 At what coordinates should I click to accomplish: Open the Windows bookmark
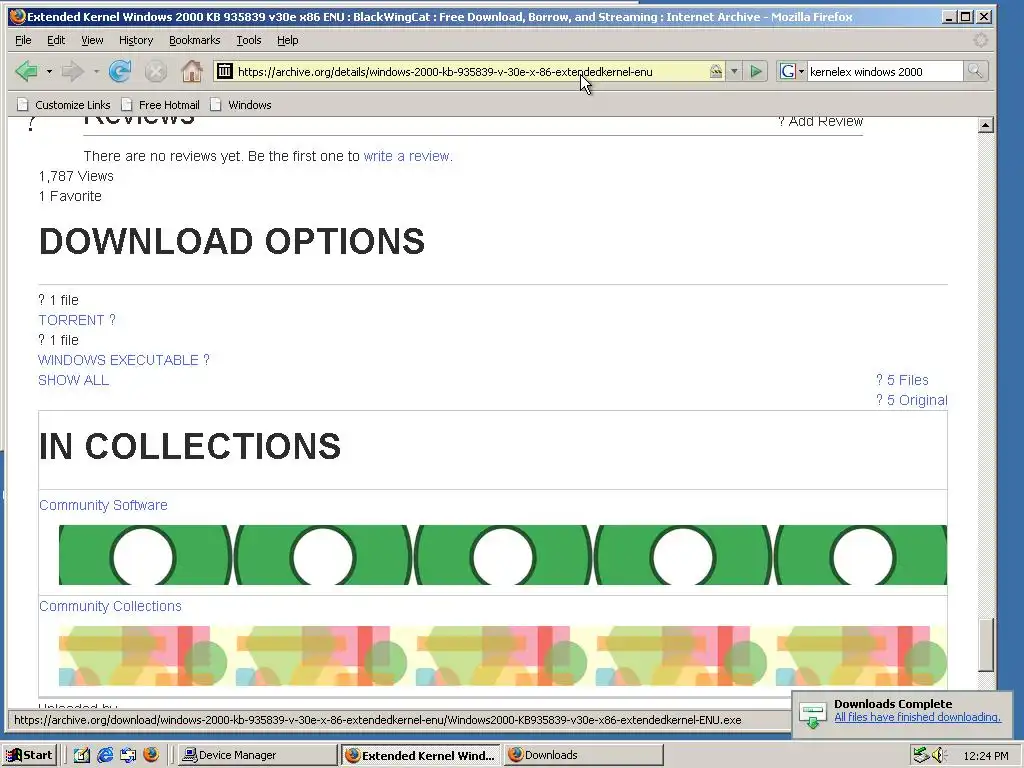(x=241, y=104)
